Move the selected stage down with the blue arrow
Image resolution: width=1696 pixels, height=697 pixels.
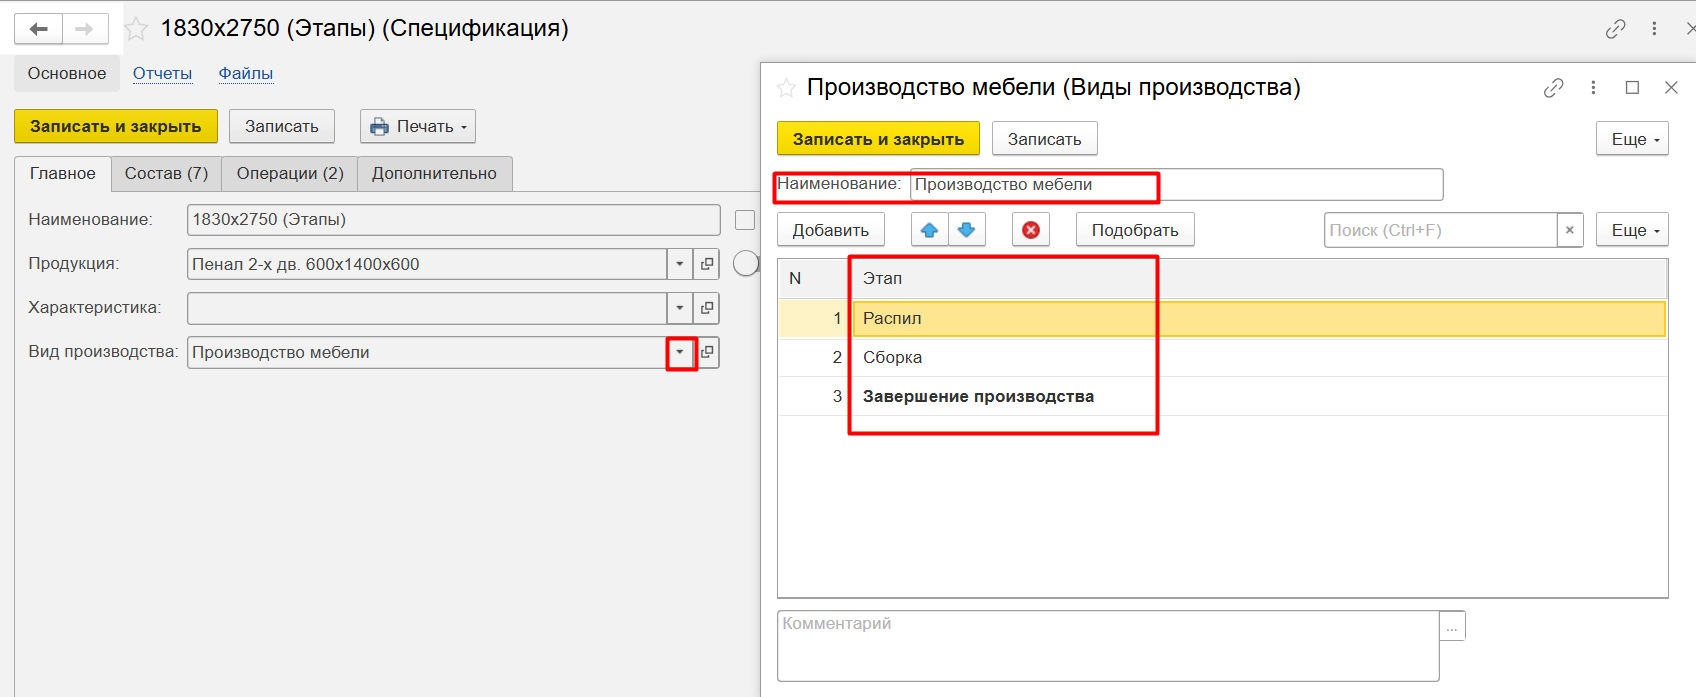(x=967, y=230)
